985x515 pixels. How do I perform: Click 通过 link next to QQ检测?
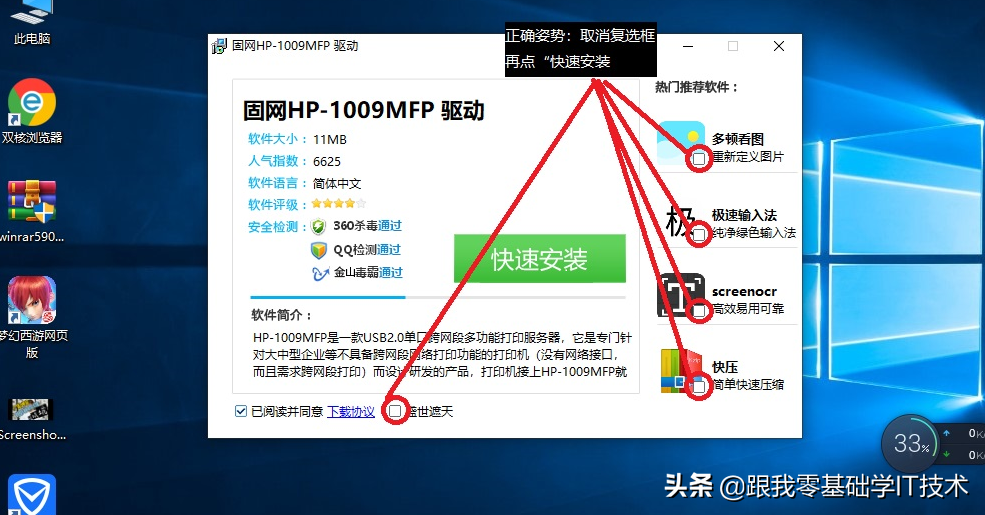pos(389,249)
